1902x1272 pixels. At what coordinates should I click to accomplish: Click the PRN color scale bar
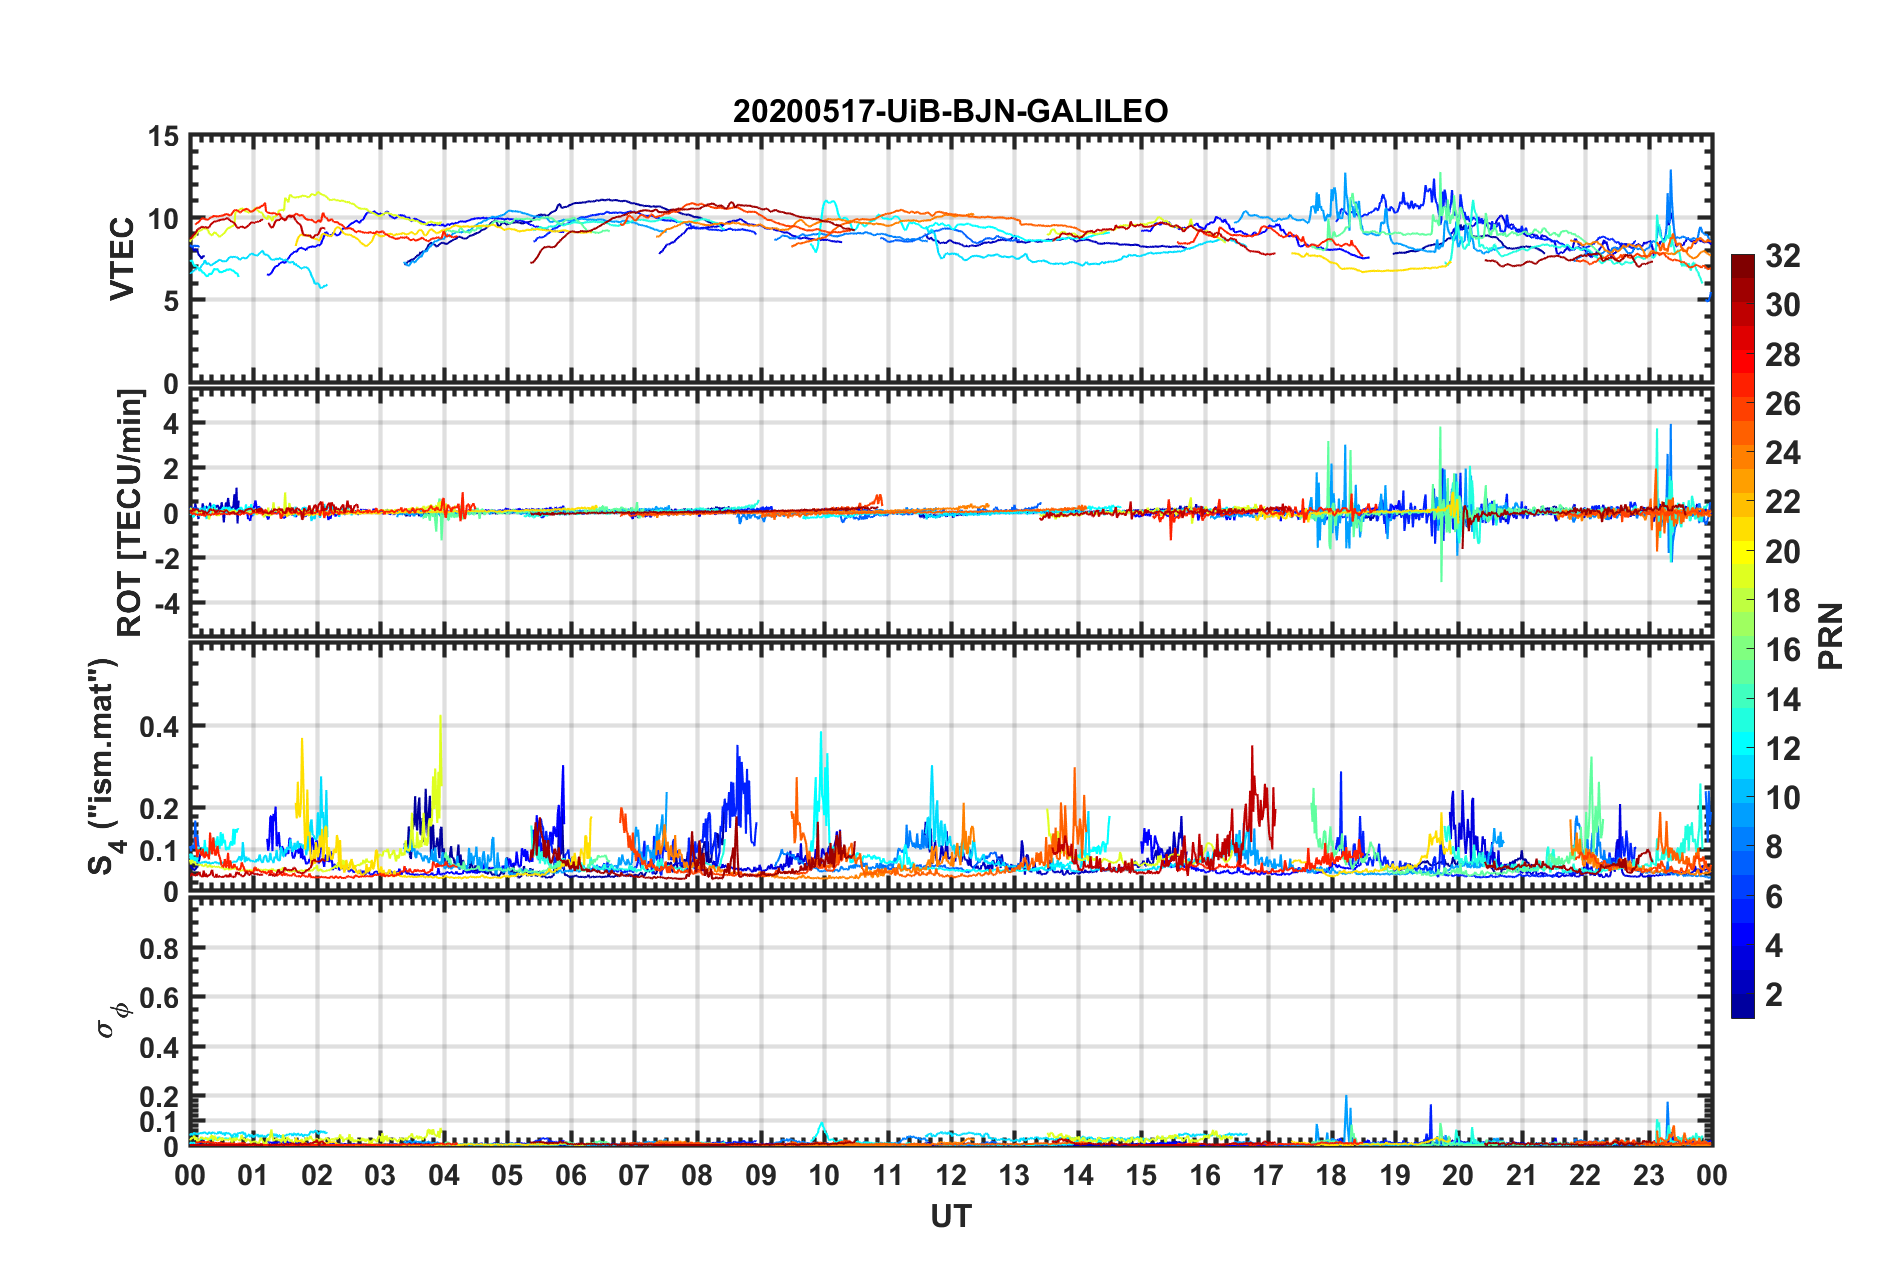click(x=1742, y=636)
